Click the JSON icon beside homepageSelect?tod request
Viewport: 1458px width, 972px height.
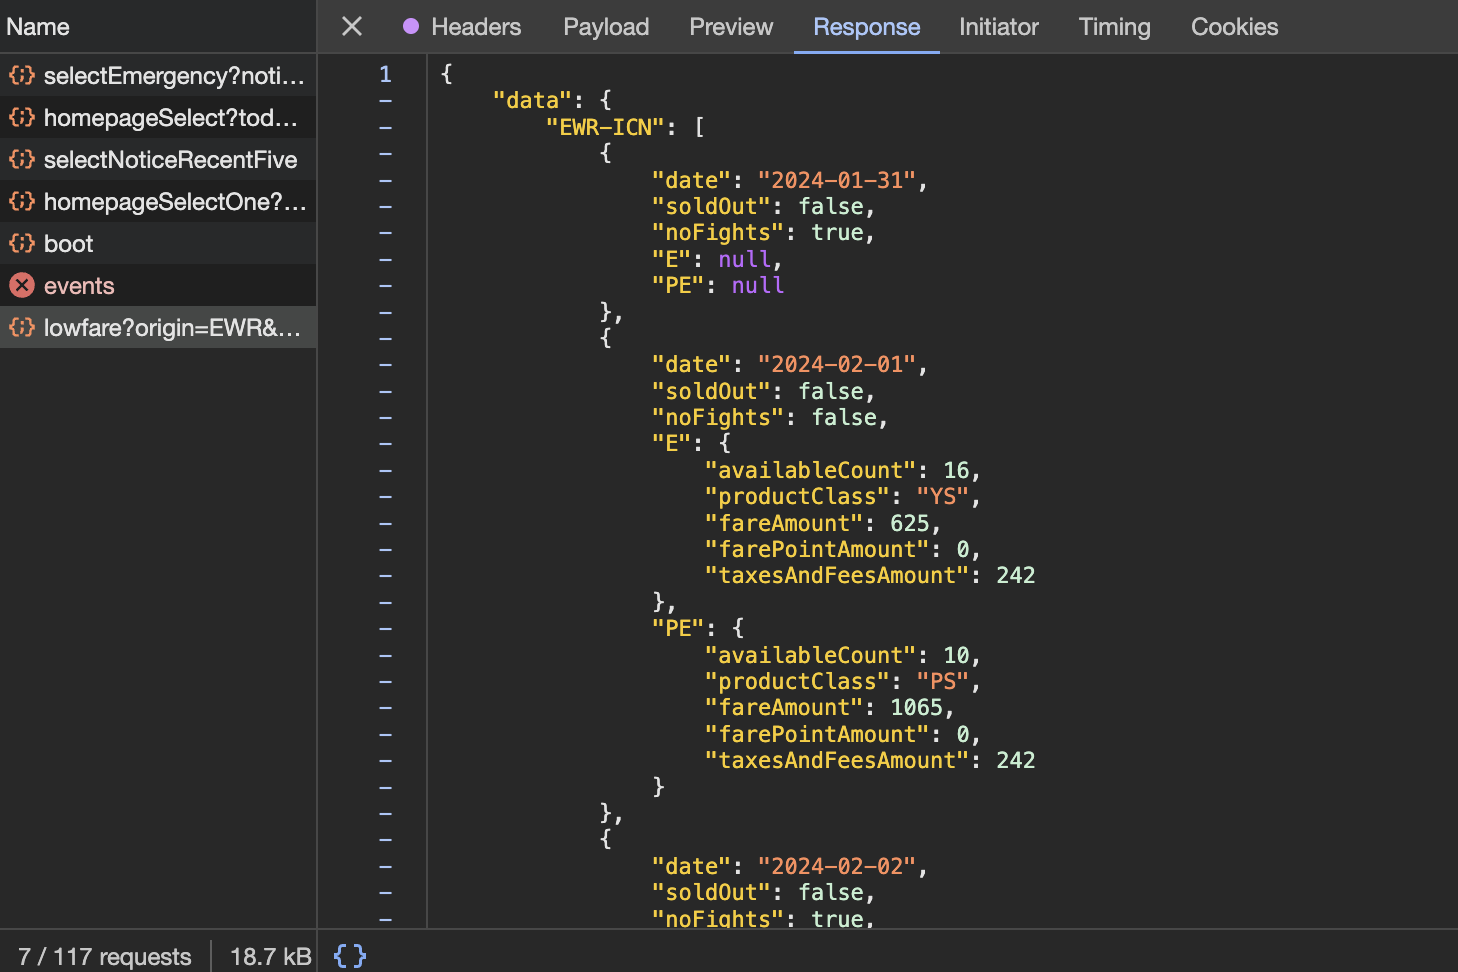point(22,117)
